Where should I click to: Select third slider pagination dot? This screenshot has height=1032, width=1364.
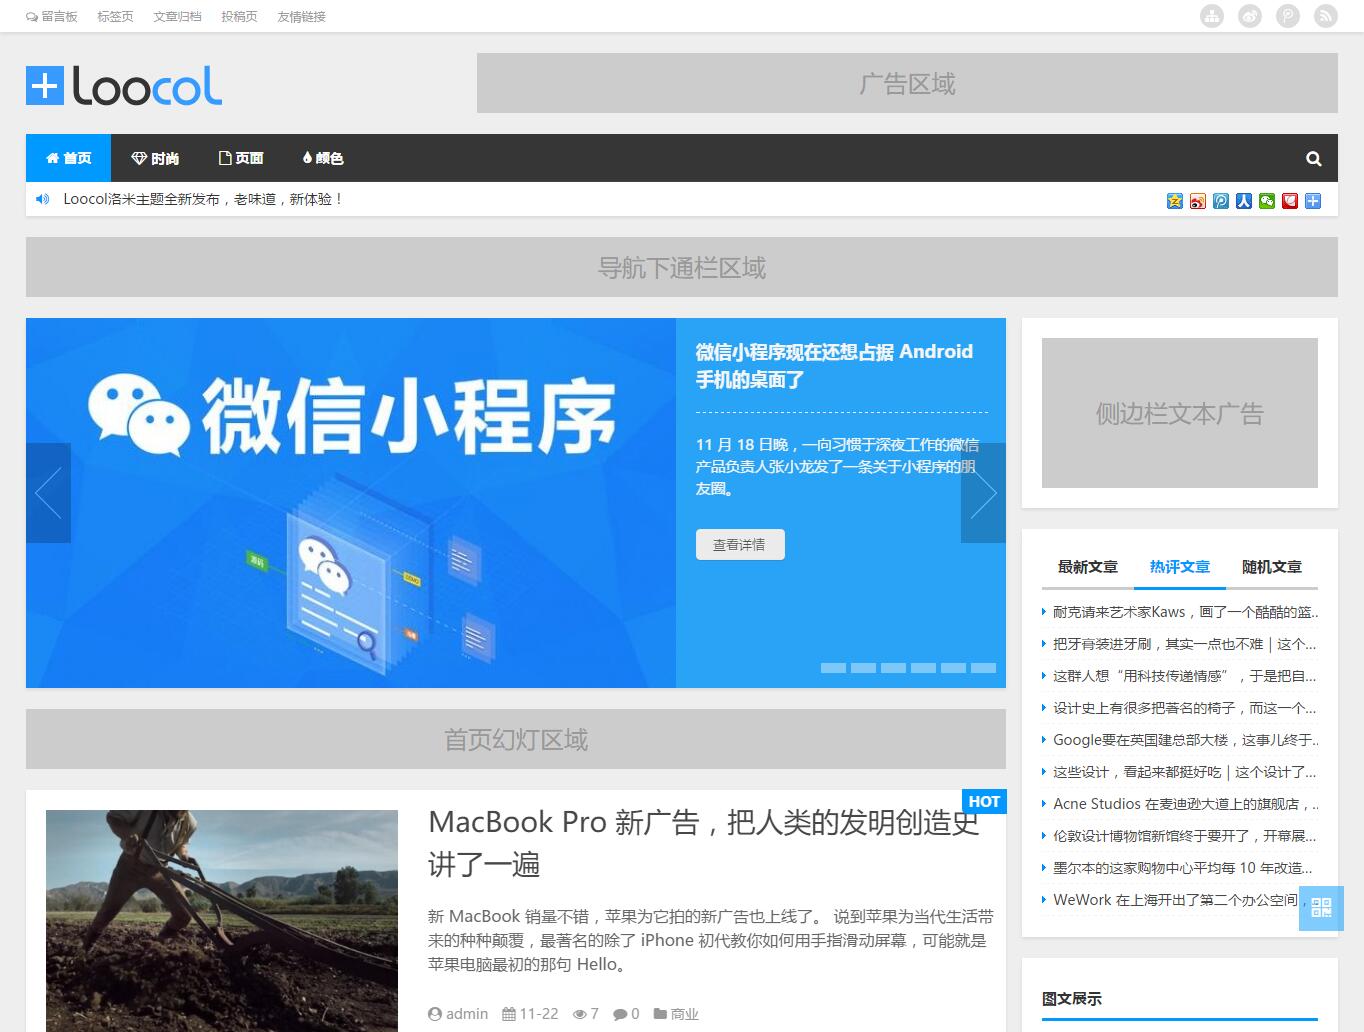click(893, 667)
